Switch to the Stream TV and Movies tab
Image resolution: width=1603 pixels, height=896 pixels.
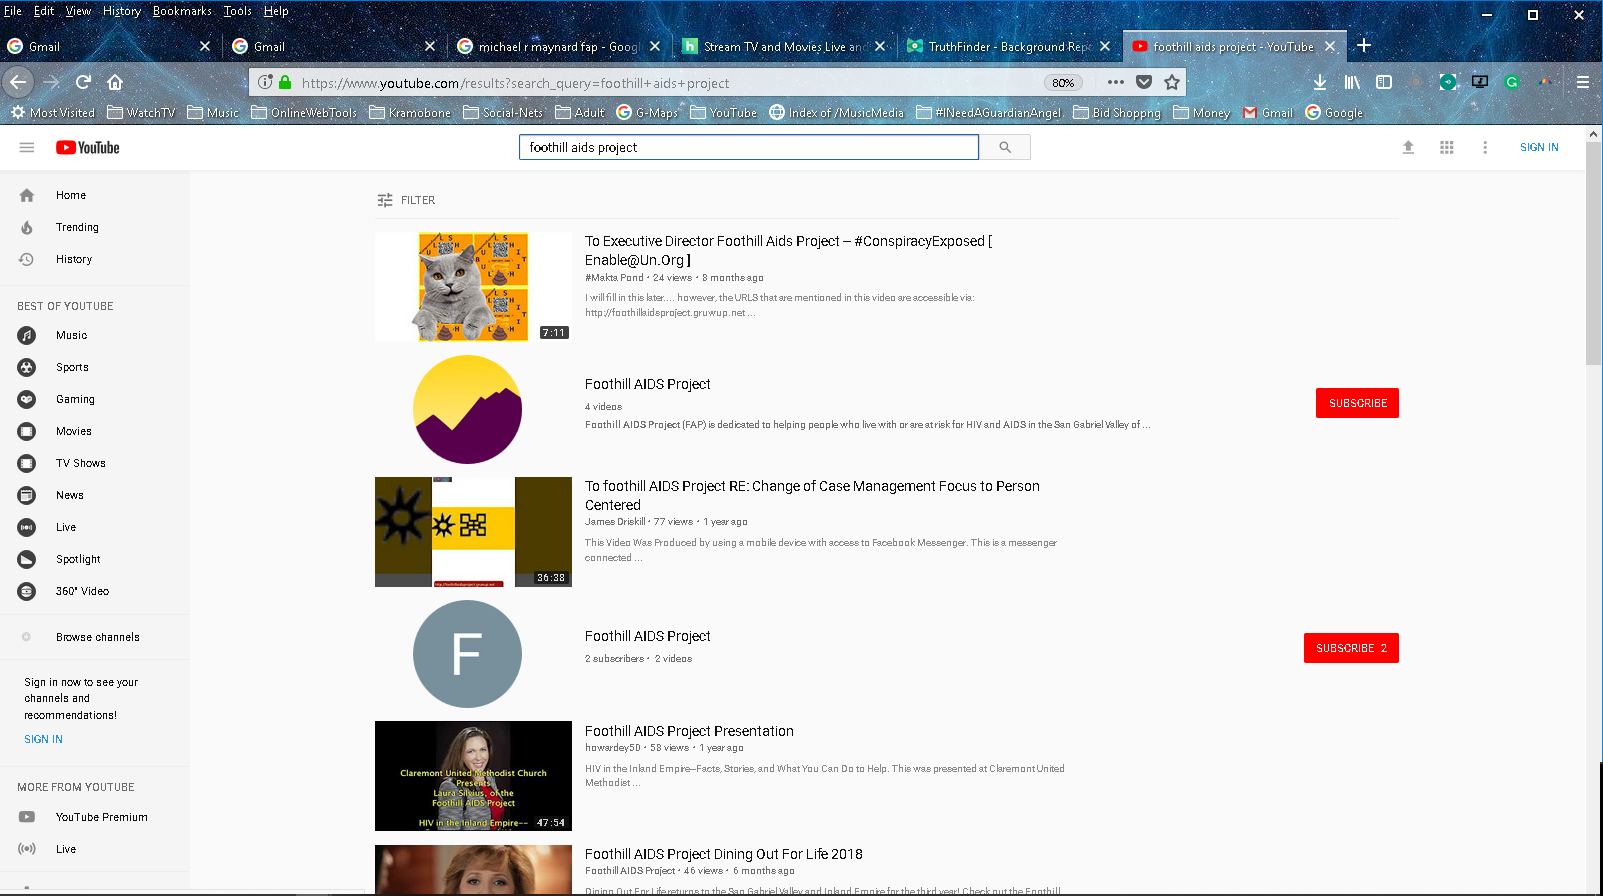point(784,46)
